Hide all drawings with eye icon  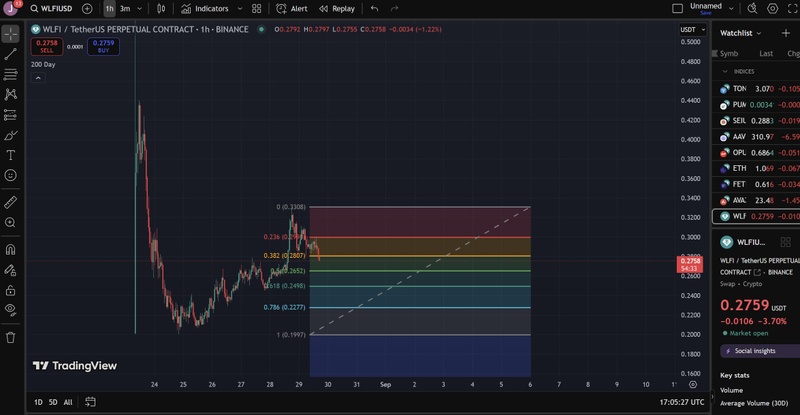click(11, 310)
